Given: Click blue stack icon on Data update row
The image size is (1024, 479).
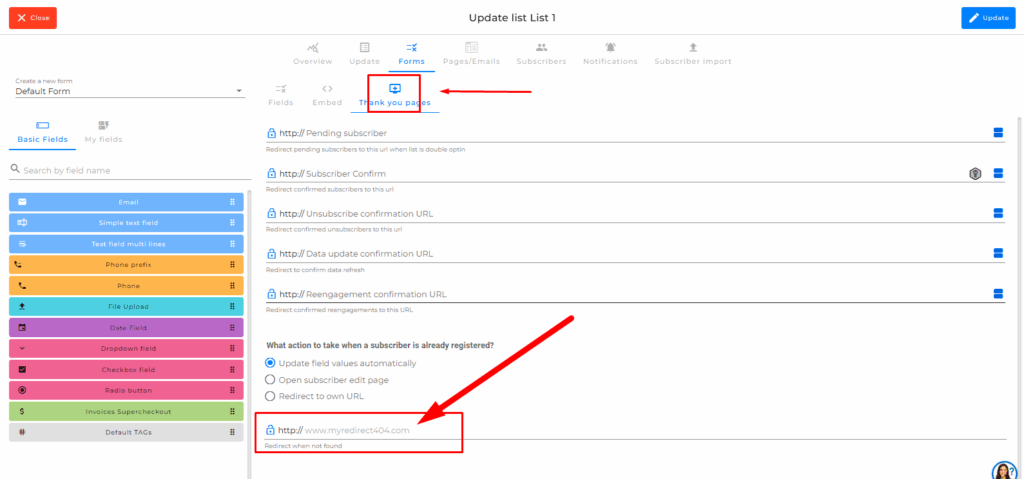Looking at the screenshot, I should coord(997,254).
